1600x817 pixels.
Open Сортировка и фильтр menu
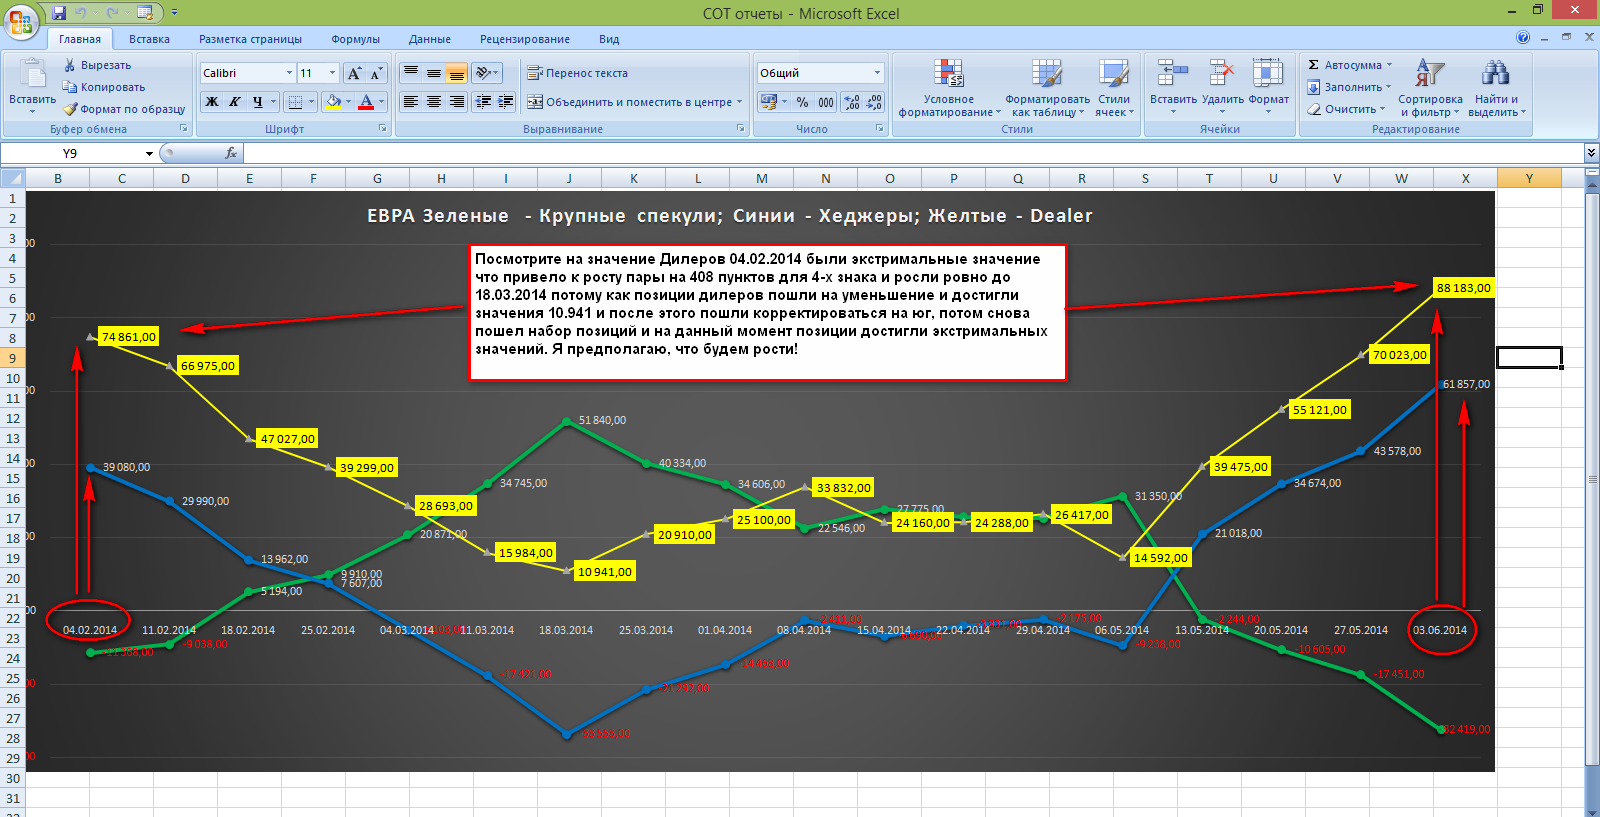tap(1430, 88)
